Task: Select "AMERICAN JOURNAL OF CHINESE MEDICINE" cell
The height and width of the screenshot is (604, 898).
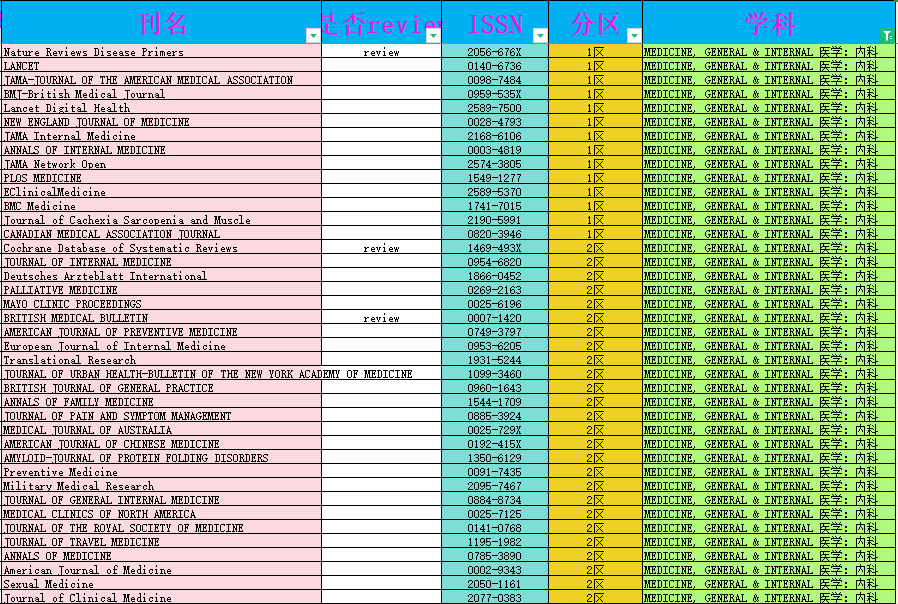Action: [162, 444]
